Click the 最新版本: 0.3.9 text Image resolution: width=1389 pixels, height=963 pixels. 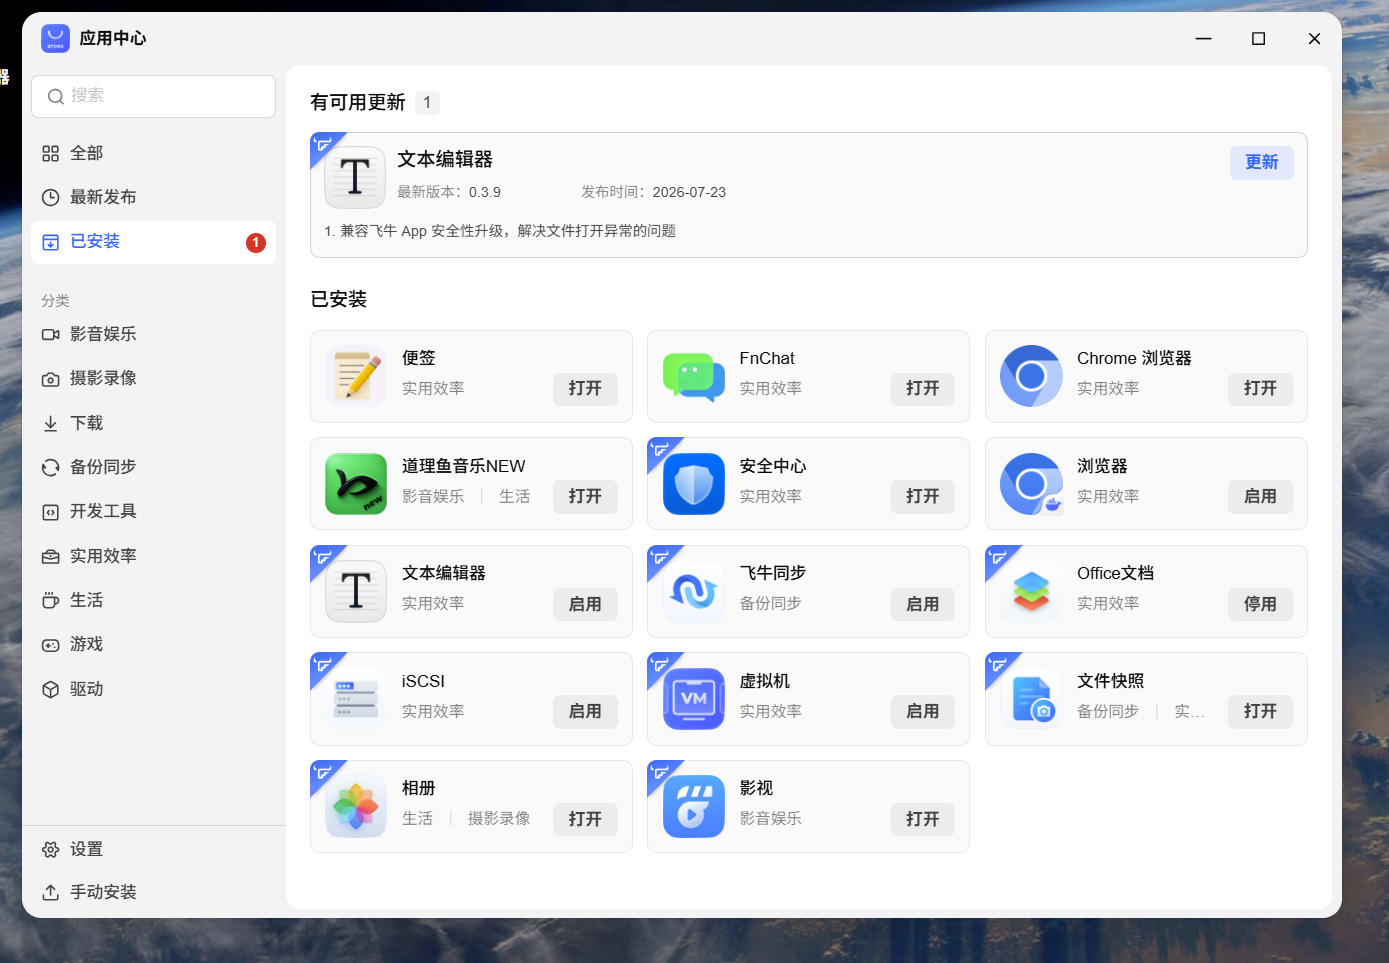coord(449,192)
